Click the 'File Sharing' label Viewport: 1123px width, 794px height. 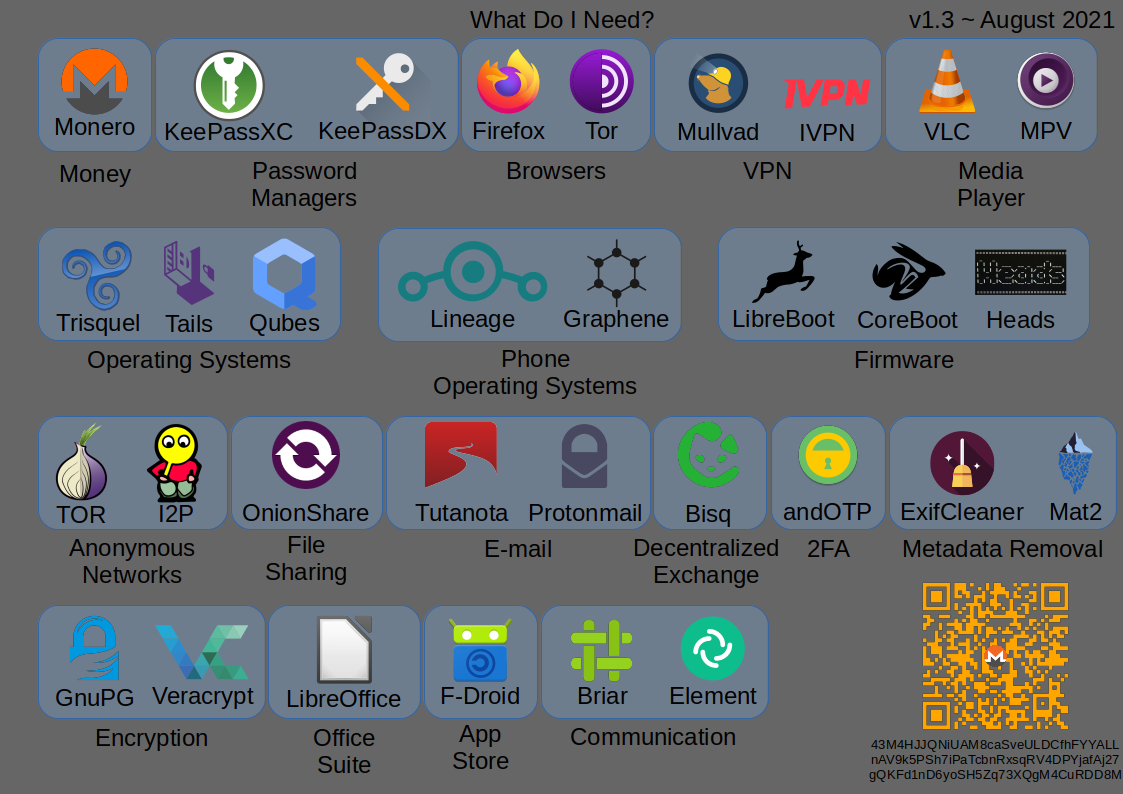pyautogui.click(x=307, y=558)
